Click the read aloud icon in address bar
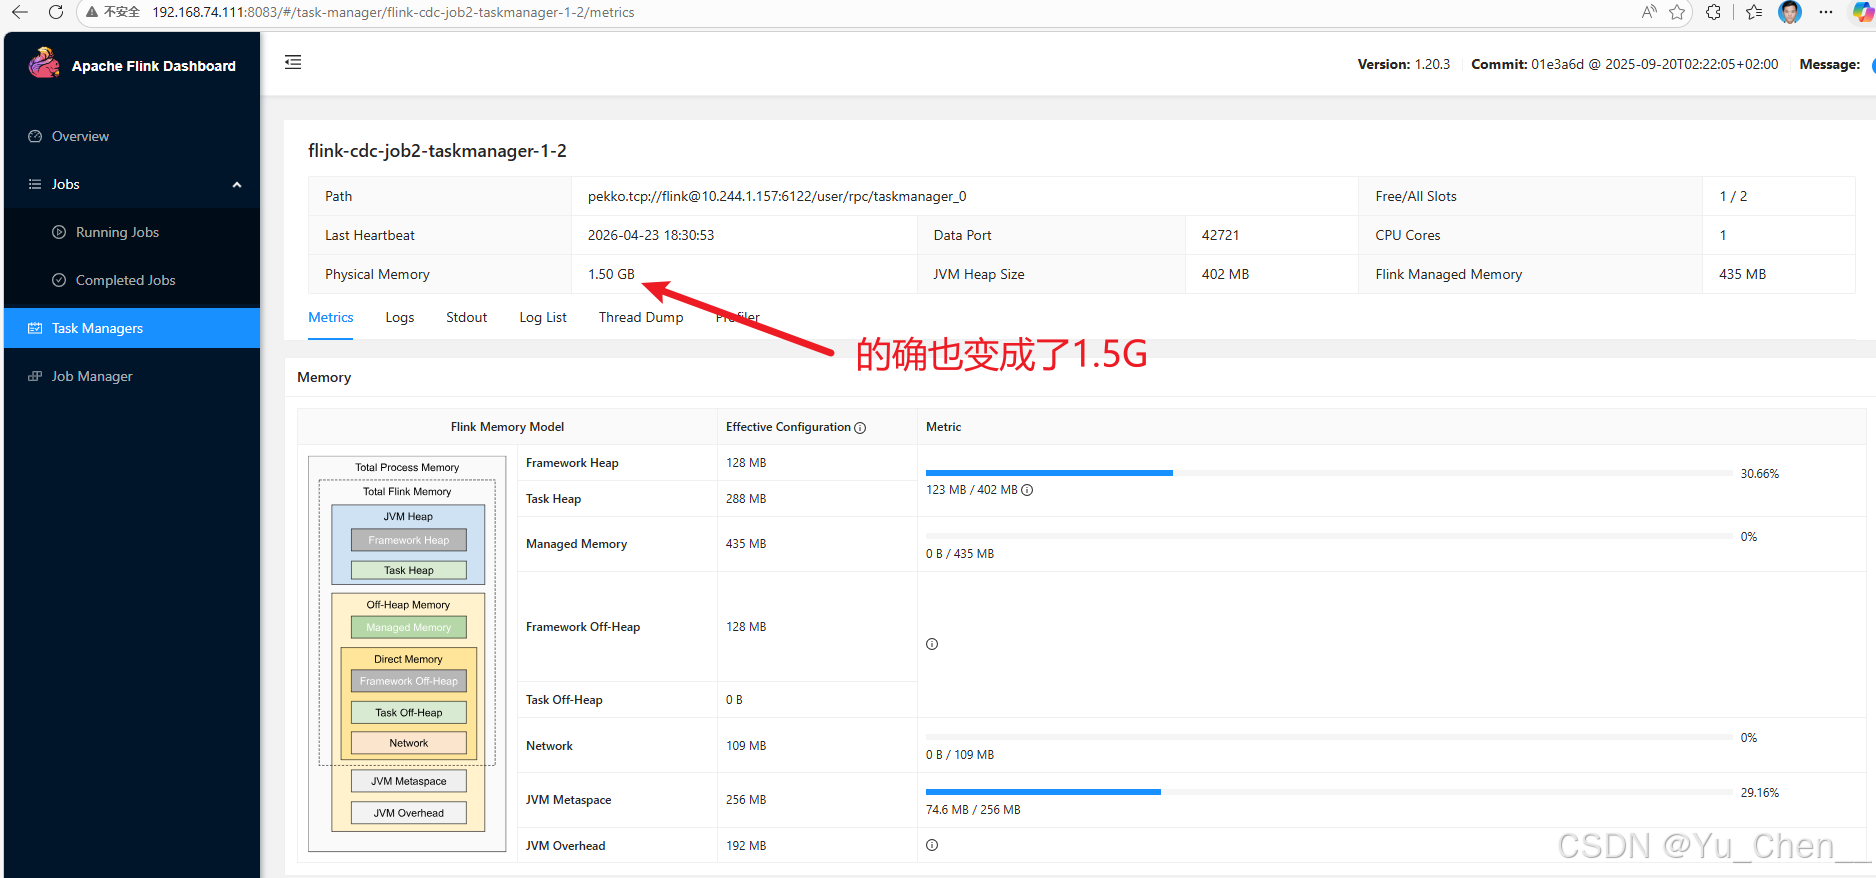 click(1649, 12)
